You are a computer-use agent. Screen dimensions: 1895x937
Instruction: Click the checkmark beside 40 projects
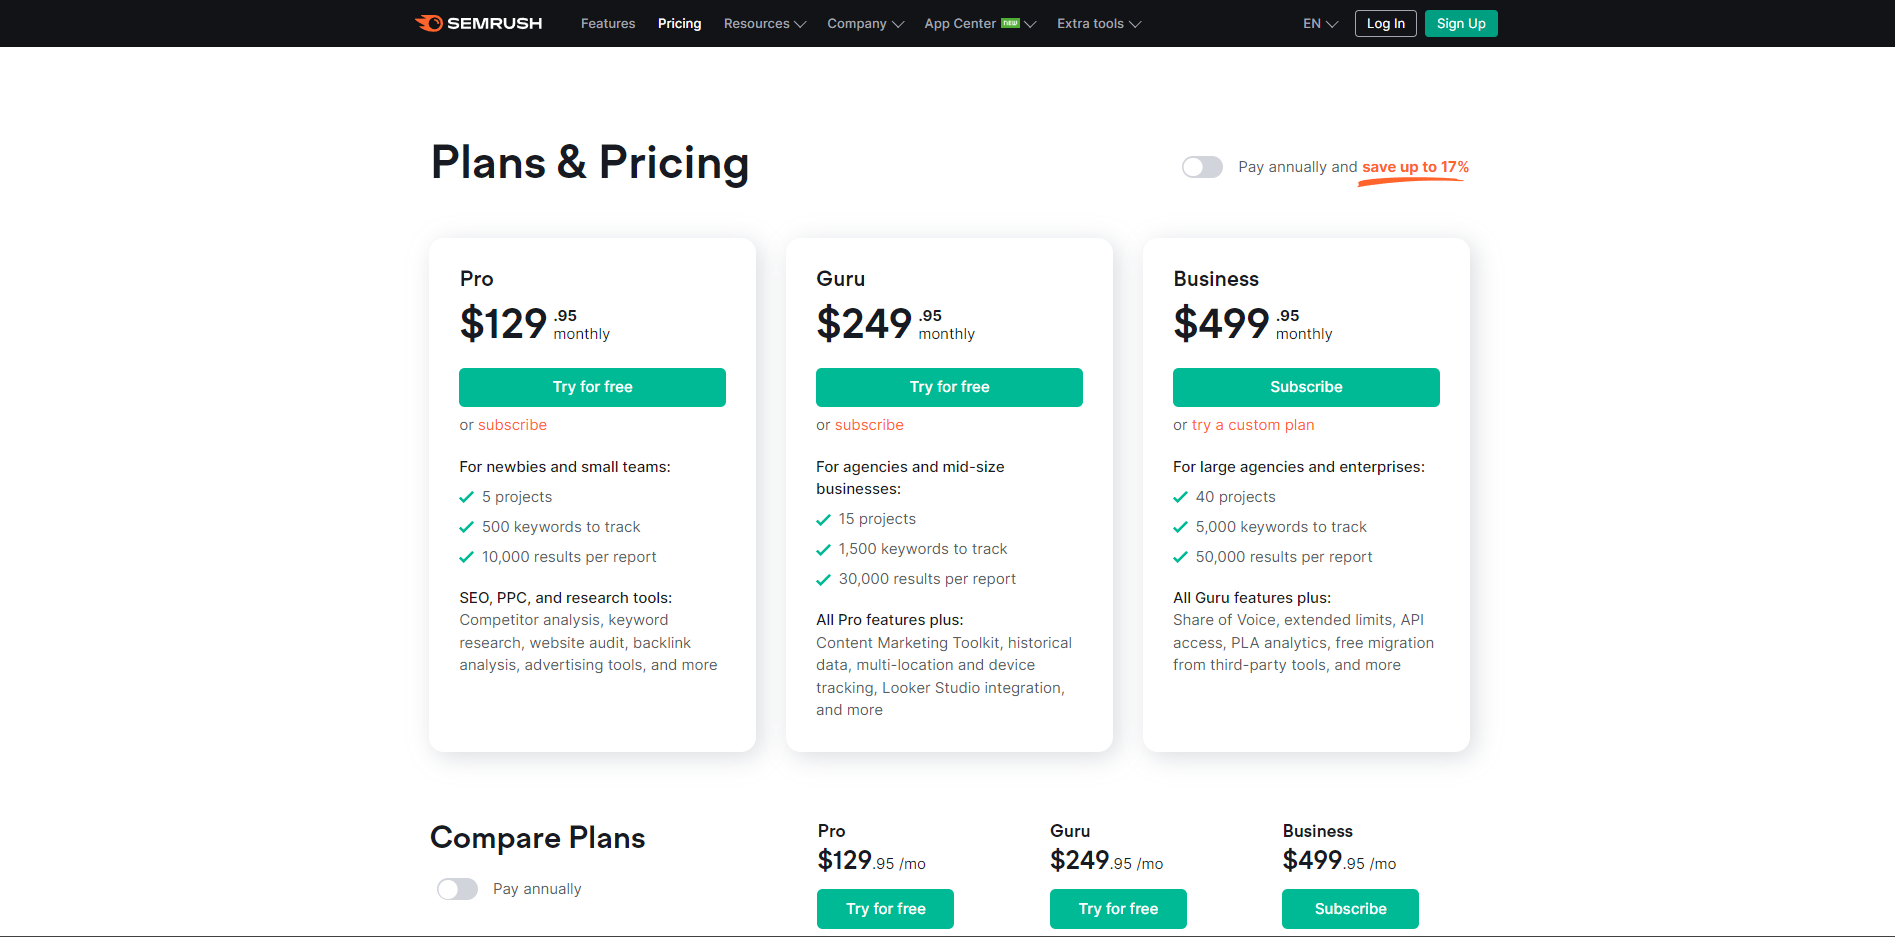click(x=1180, y=497)
